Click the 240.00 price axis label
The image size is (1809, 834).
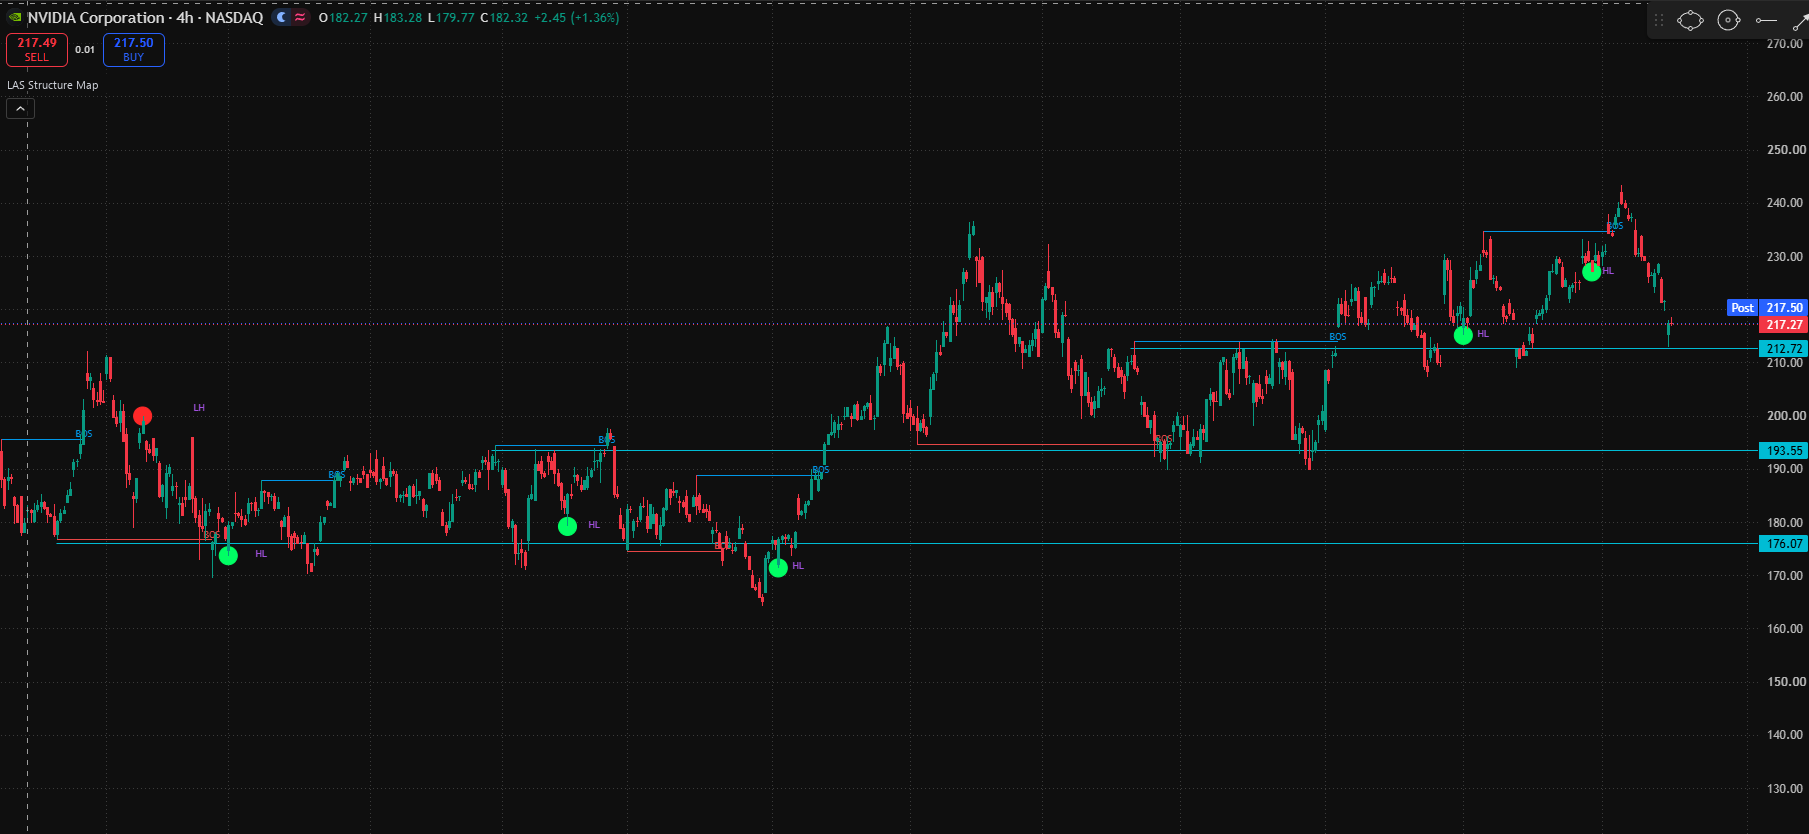click(x=1785, y=203)
